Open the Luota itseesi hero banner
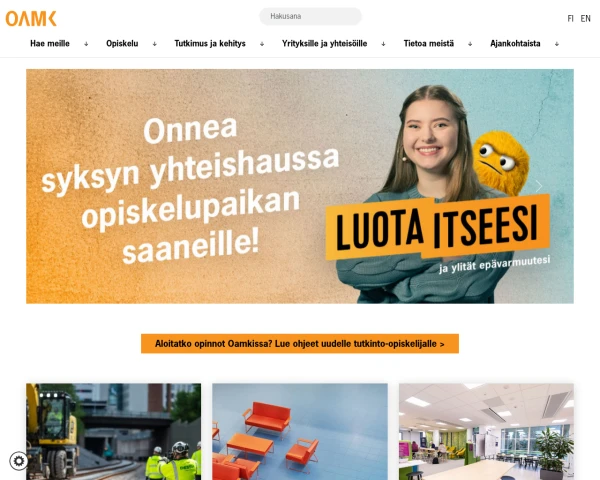The image size is (600, 480). [300, 186]
